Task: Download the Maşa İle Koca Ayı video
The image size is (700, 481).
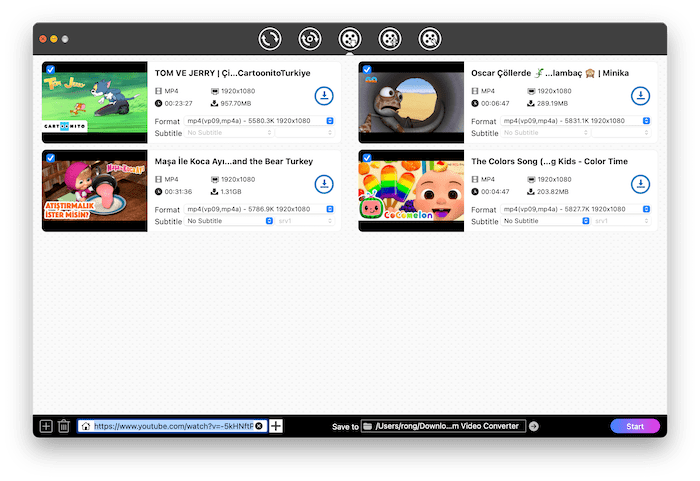Action: coord(324,184)
